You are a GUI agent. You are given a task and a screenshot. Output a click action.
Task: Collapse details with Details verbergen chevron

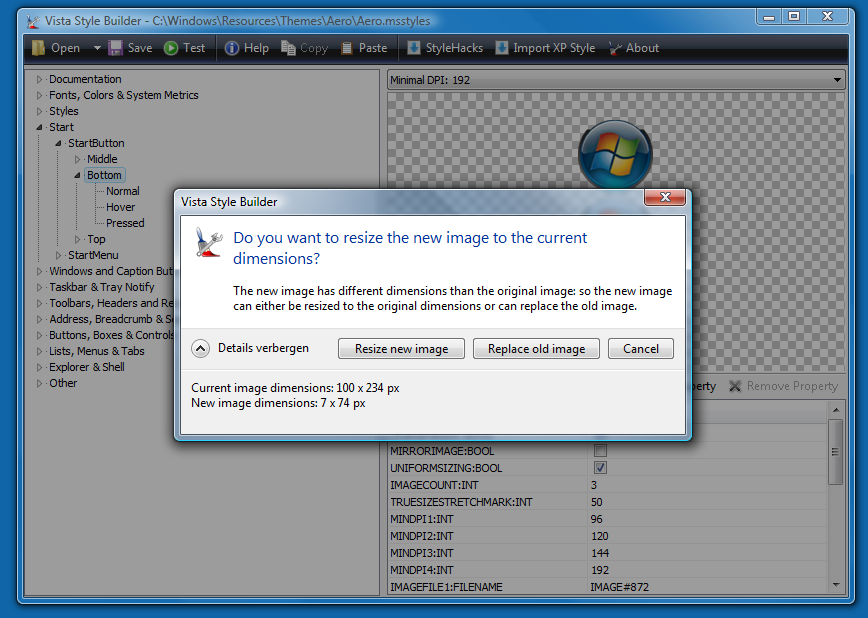(x=201, y=349)
